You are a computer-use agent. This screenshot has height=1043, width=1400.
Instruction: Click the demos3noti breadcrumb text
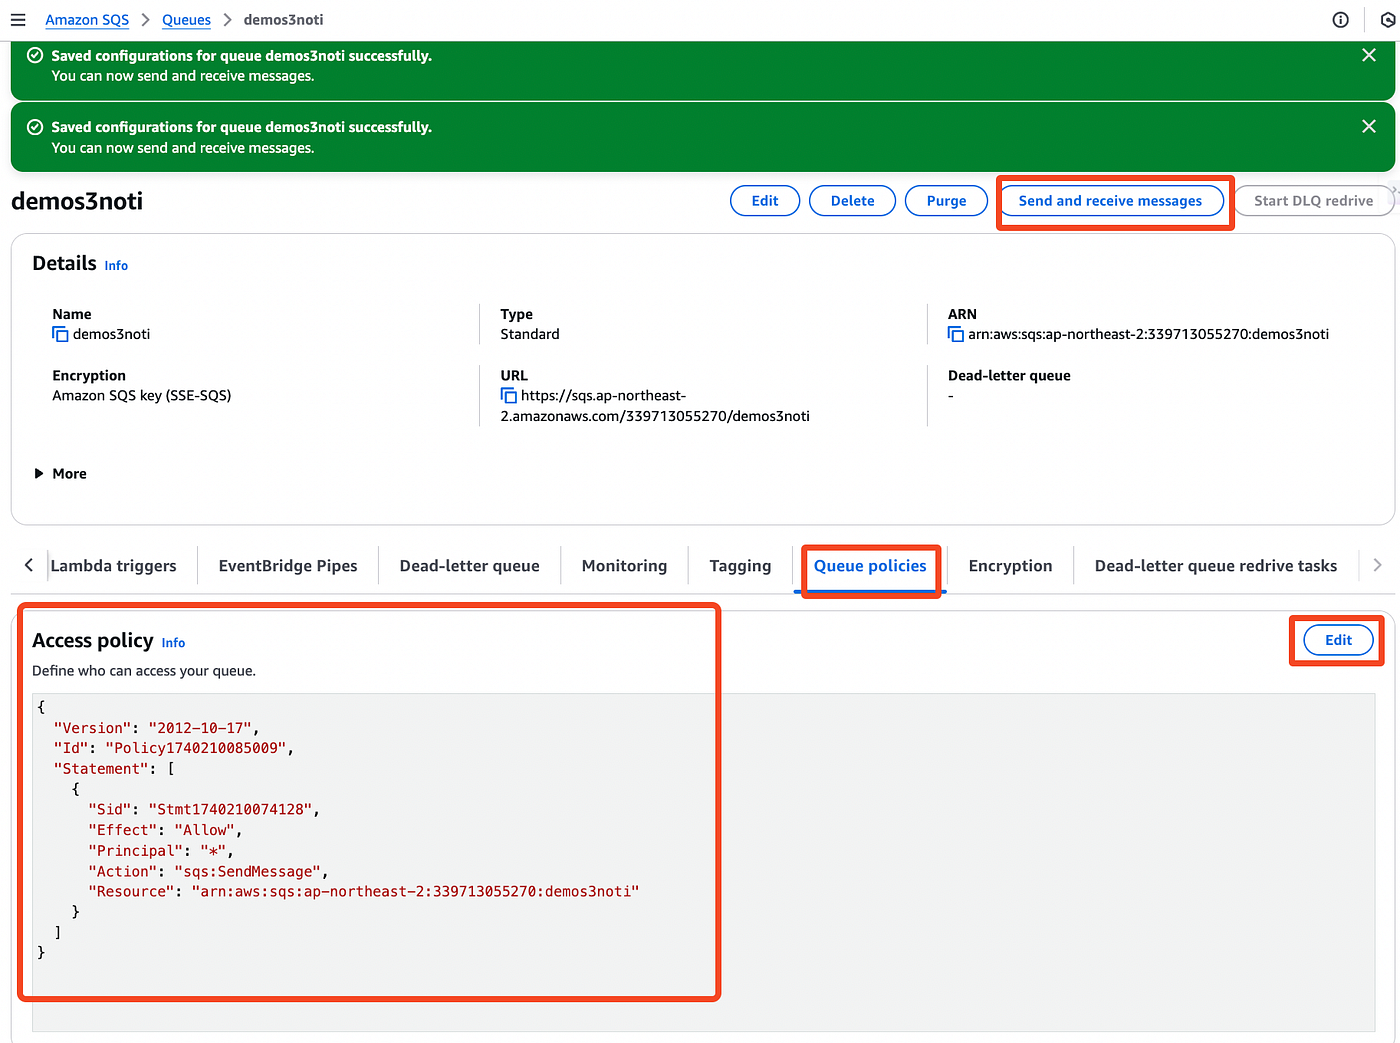(x=283, y=20)
